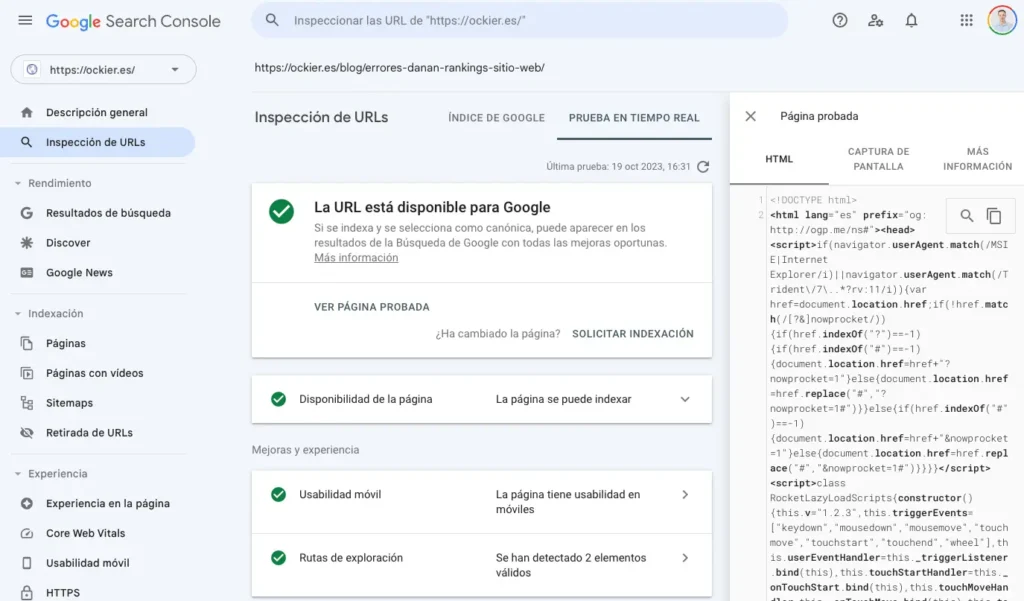1024x601 pixels.
Task: Open users and permissions settings icon
Action: coord(876,20)
